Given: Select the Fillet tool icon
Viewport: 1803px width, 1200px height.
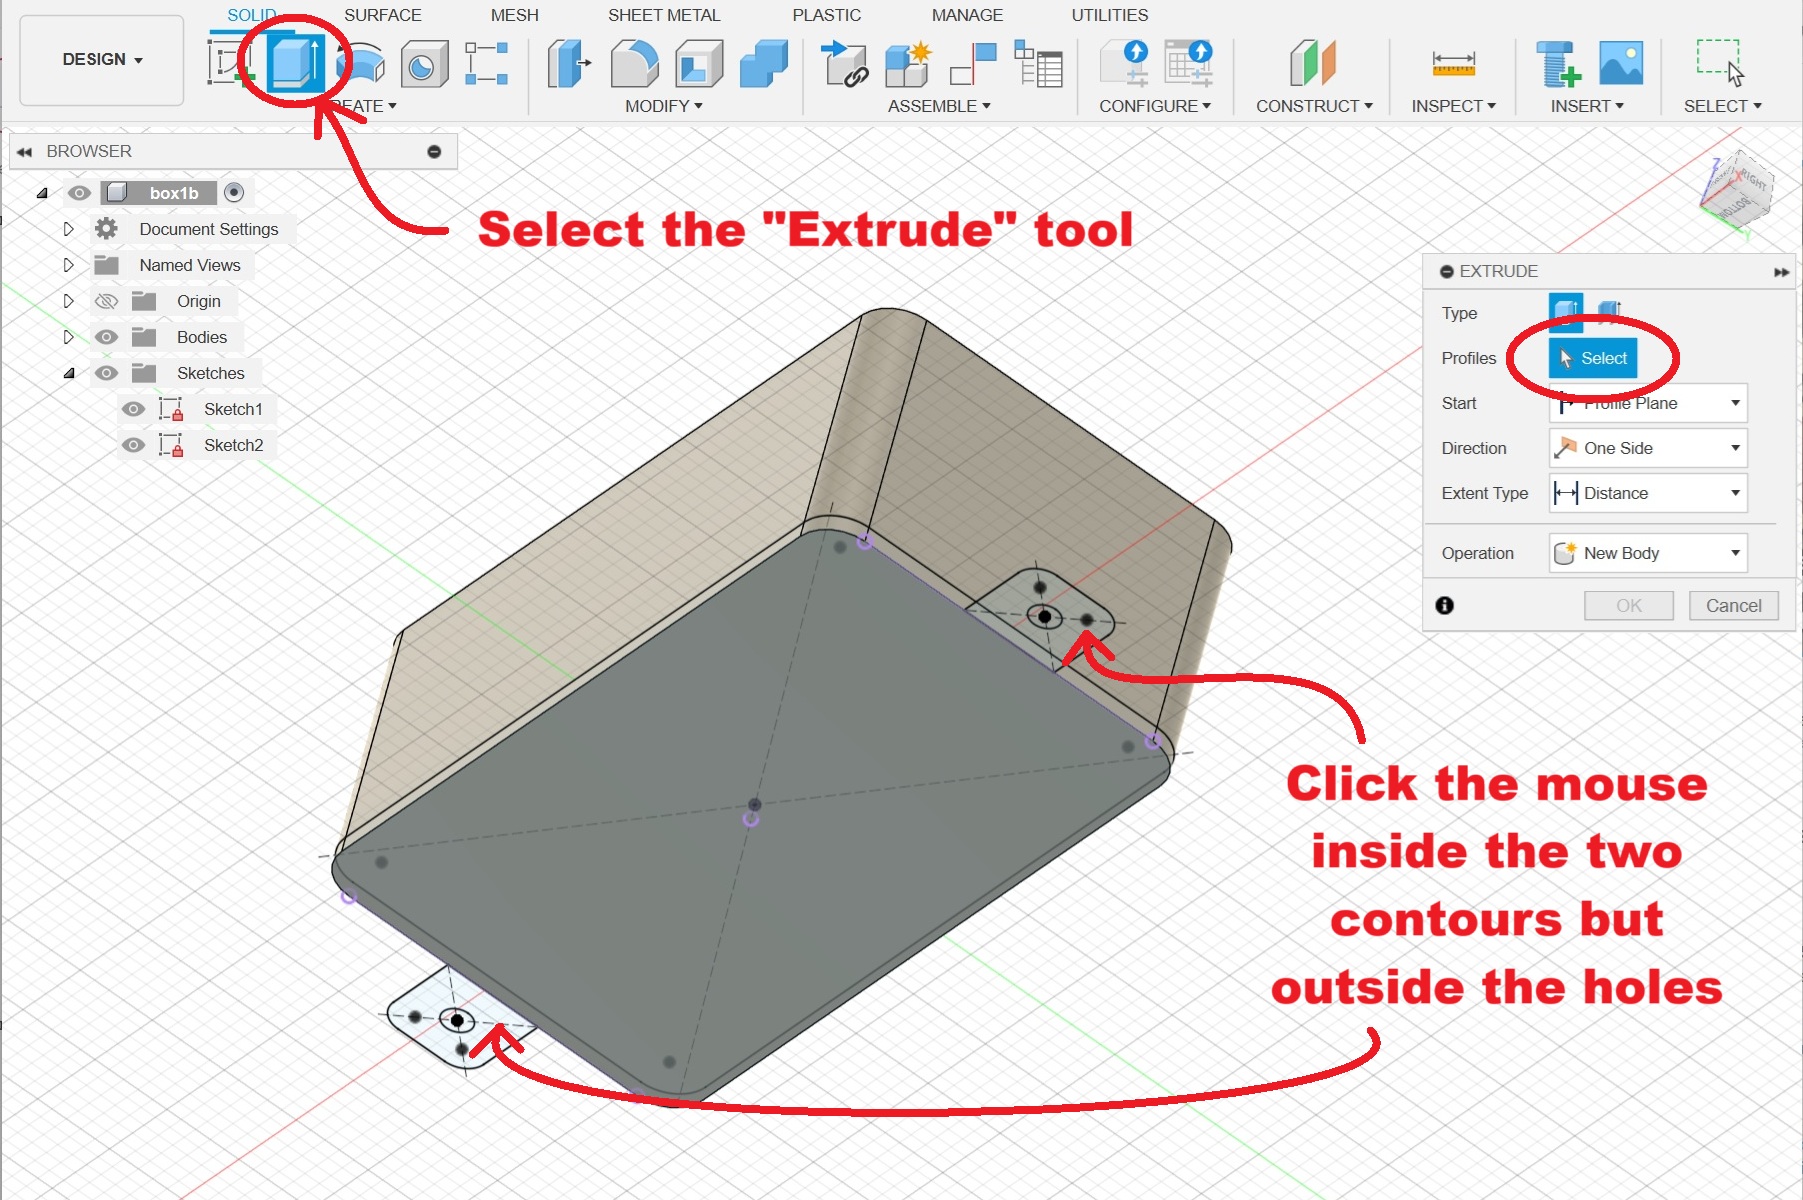Looking at the screenshot, I should (x=634, y=64).
